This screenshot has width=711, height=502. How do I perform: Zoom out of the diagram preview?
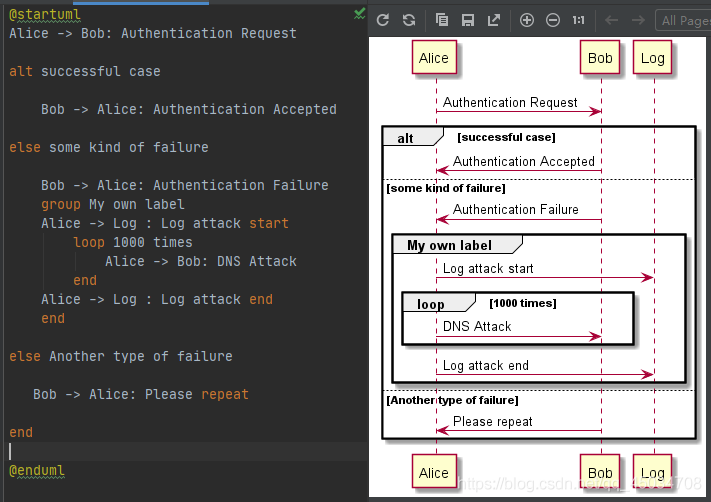click(553, 20)
